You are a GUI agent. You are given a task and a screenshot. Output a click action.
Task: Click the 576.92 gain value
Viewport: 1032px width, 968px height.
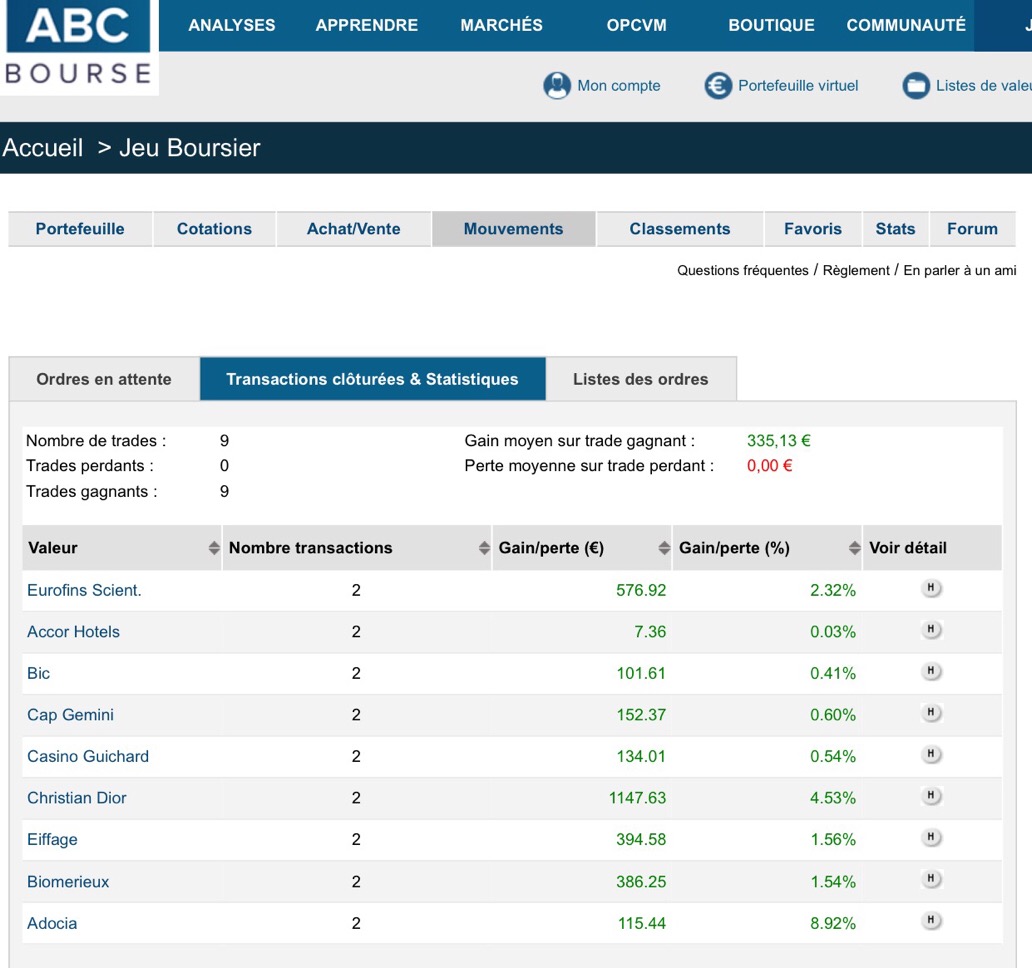[x=641, y=590]
